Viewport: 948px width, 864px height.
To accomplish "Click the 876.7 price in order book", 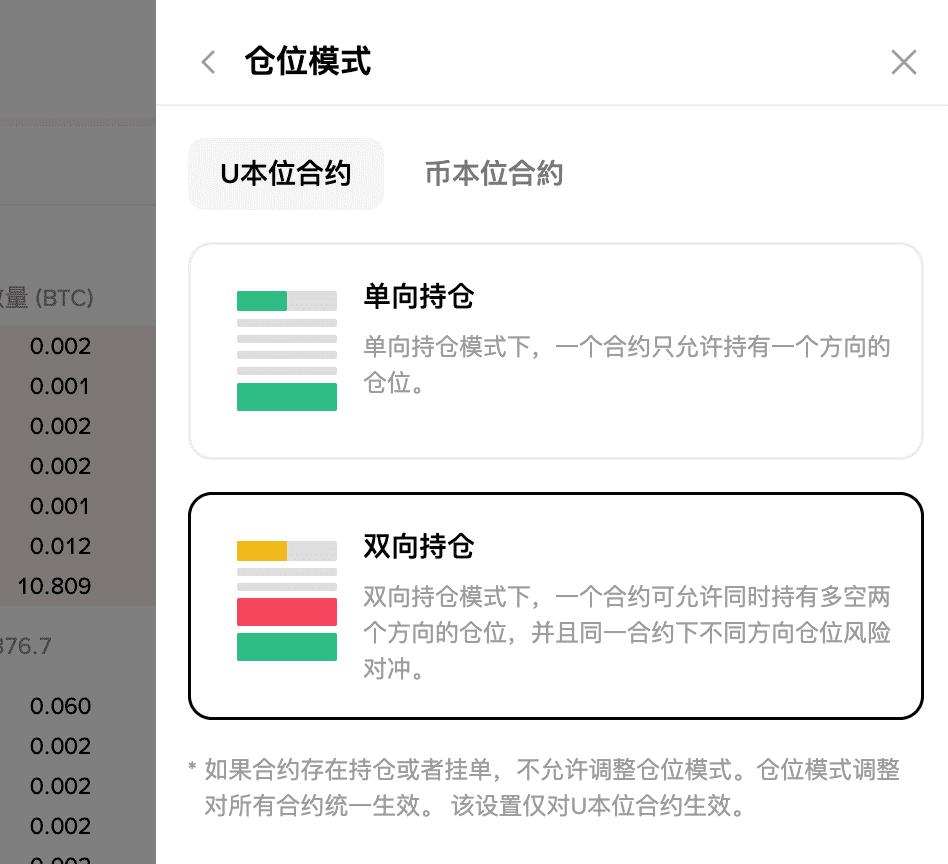I will 27,646.
